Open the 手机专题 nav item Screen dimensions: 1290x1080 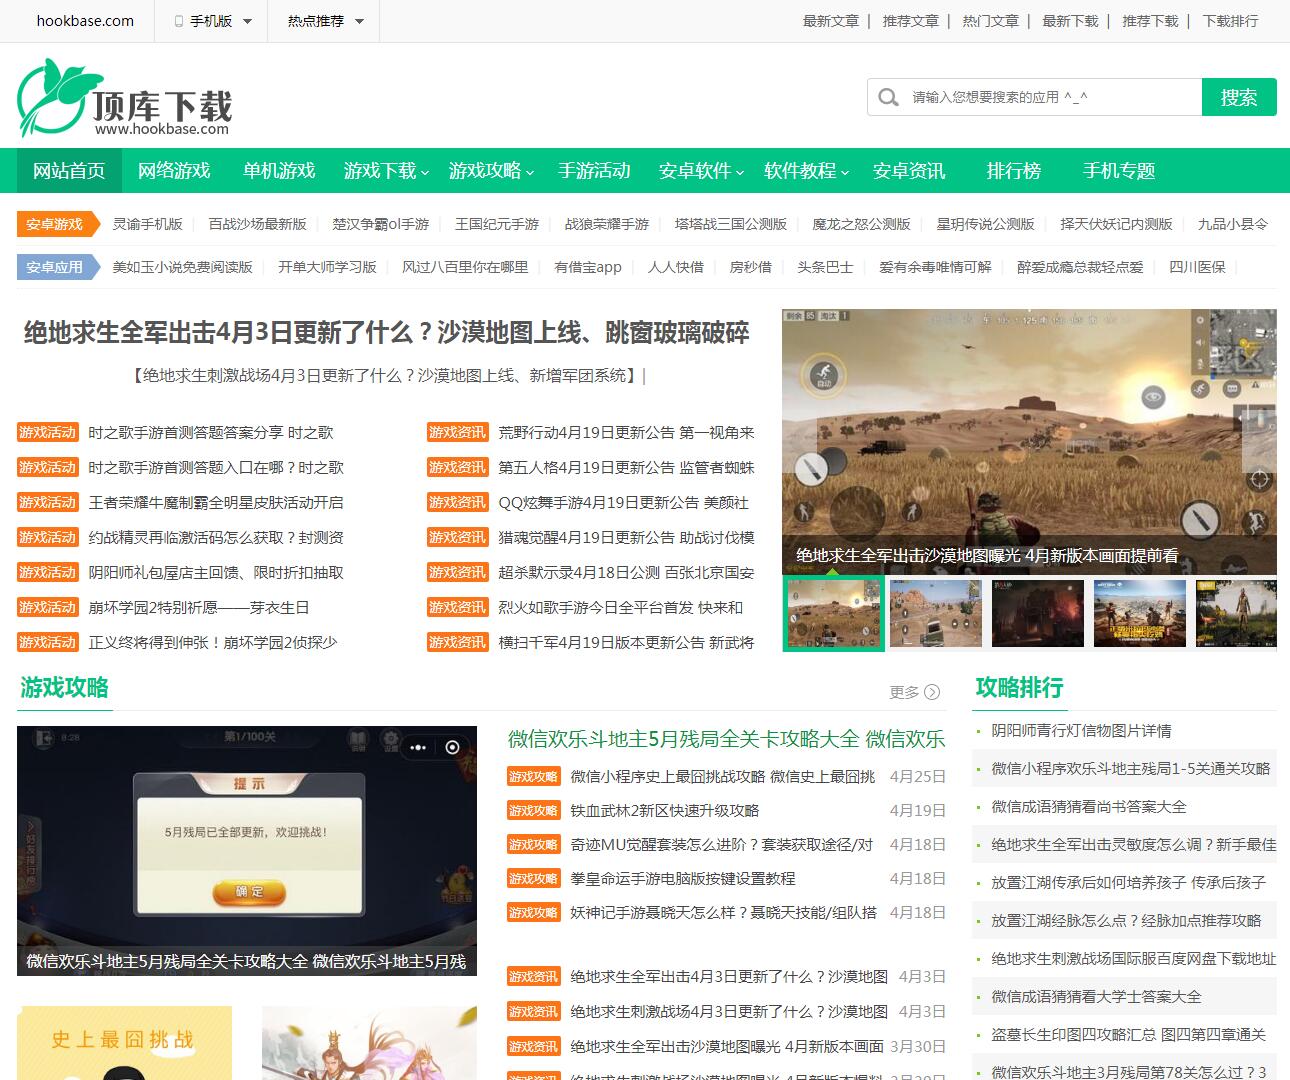[x=1119, y=171]
